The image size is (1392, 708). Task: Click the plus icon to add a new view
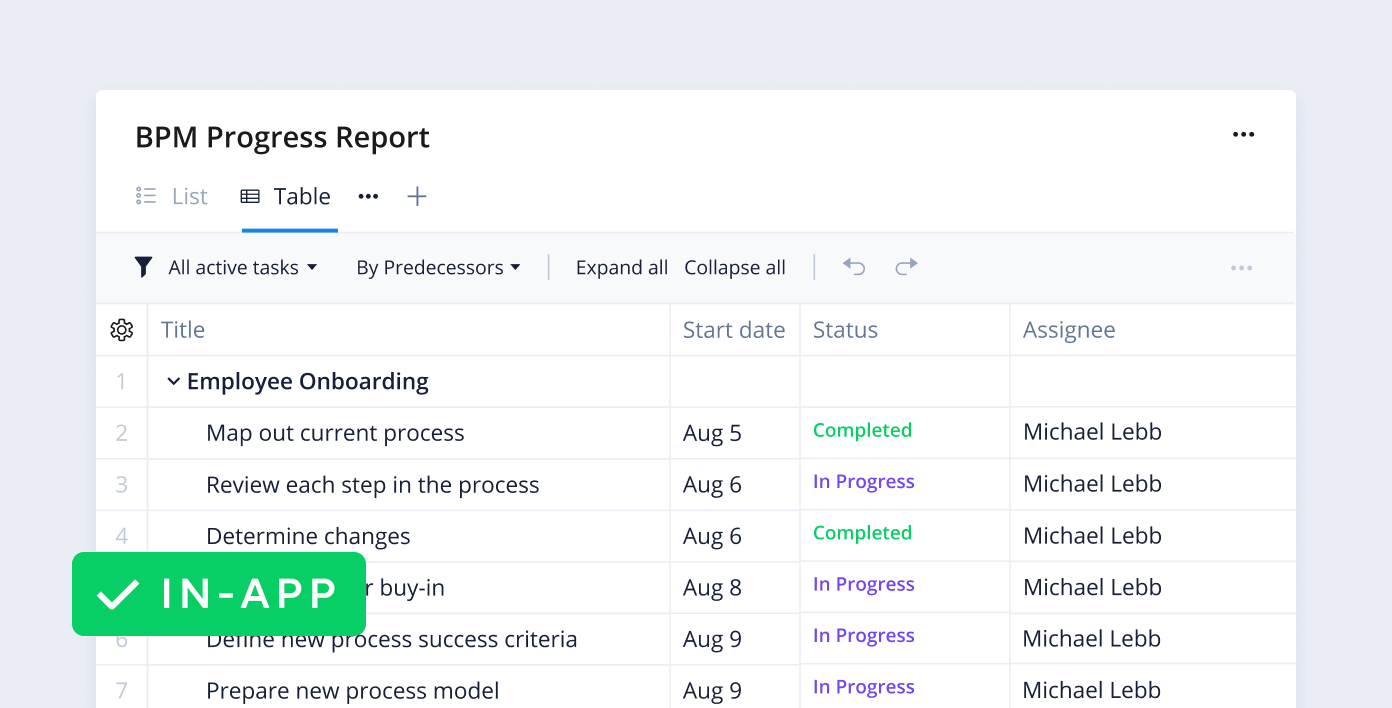coord(417,196)
